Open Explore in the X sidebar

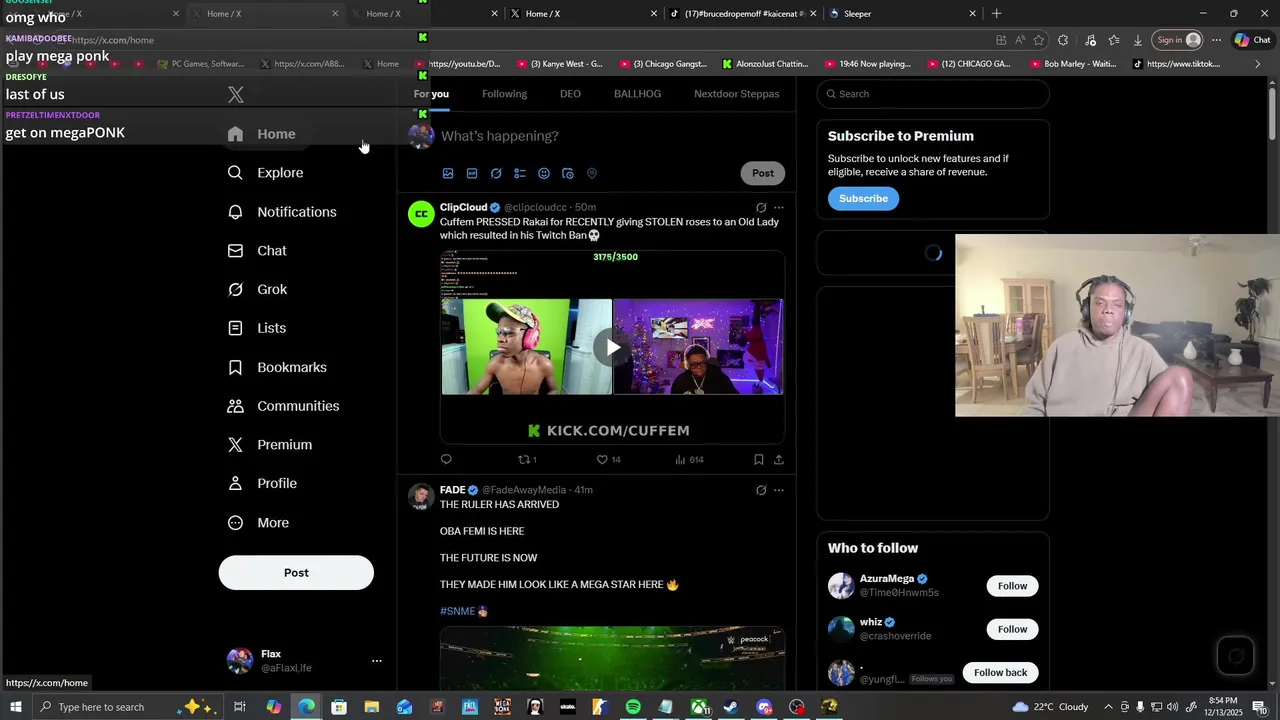(x=266, y=173)
